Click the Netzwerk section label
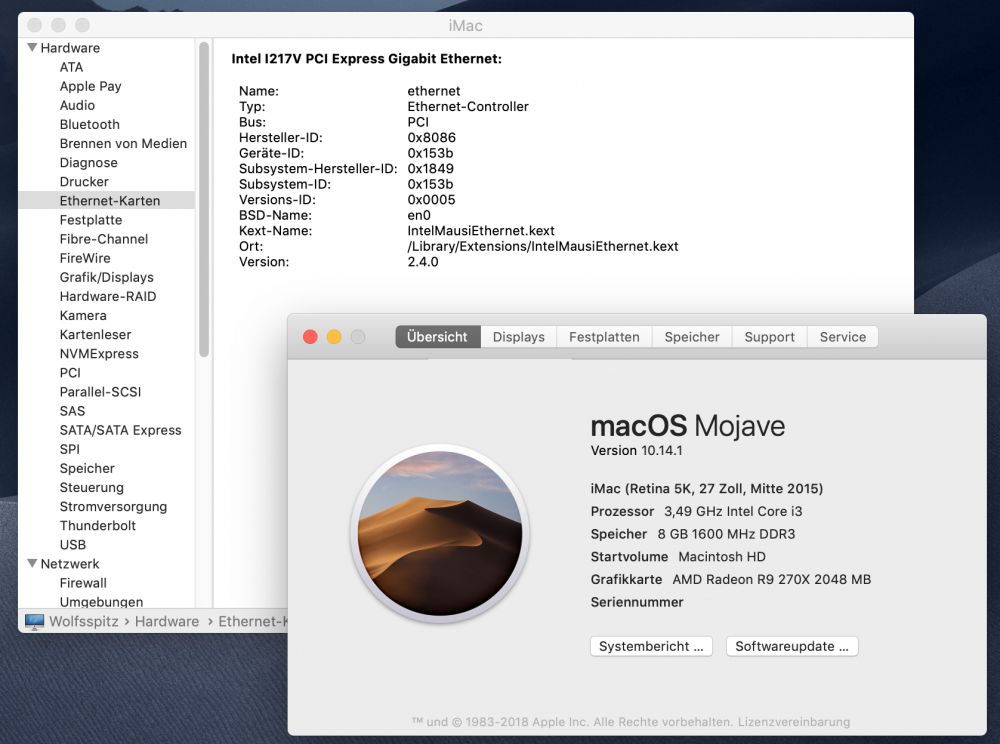 tap(70, 564)
